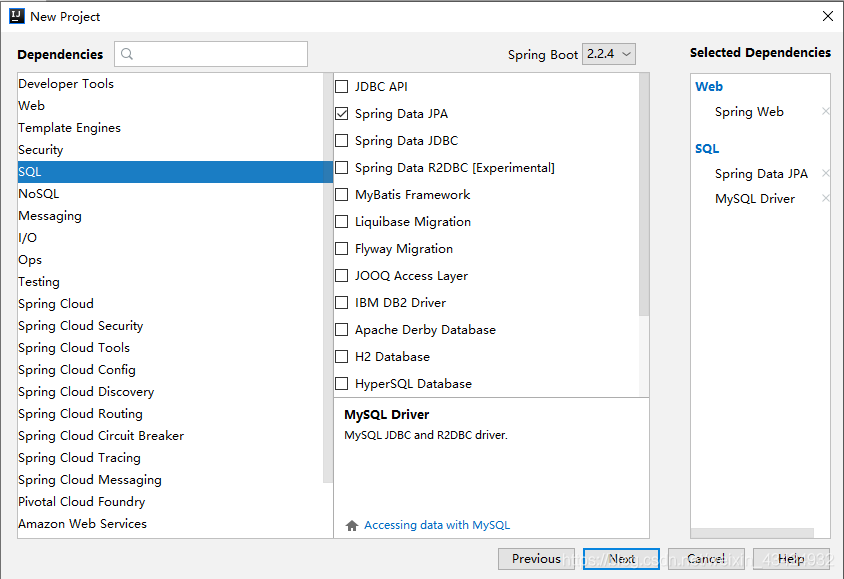
Task: Tick the MyBatis Framework checkbox
Action: (342, 195)
